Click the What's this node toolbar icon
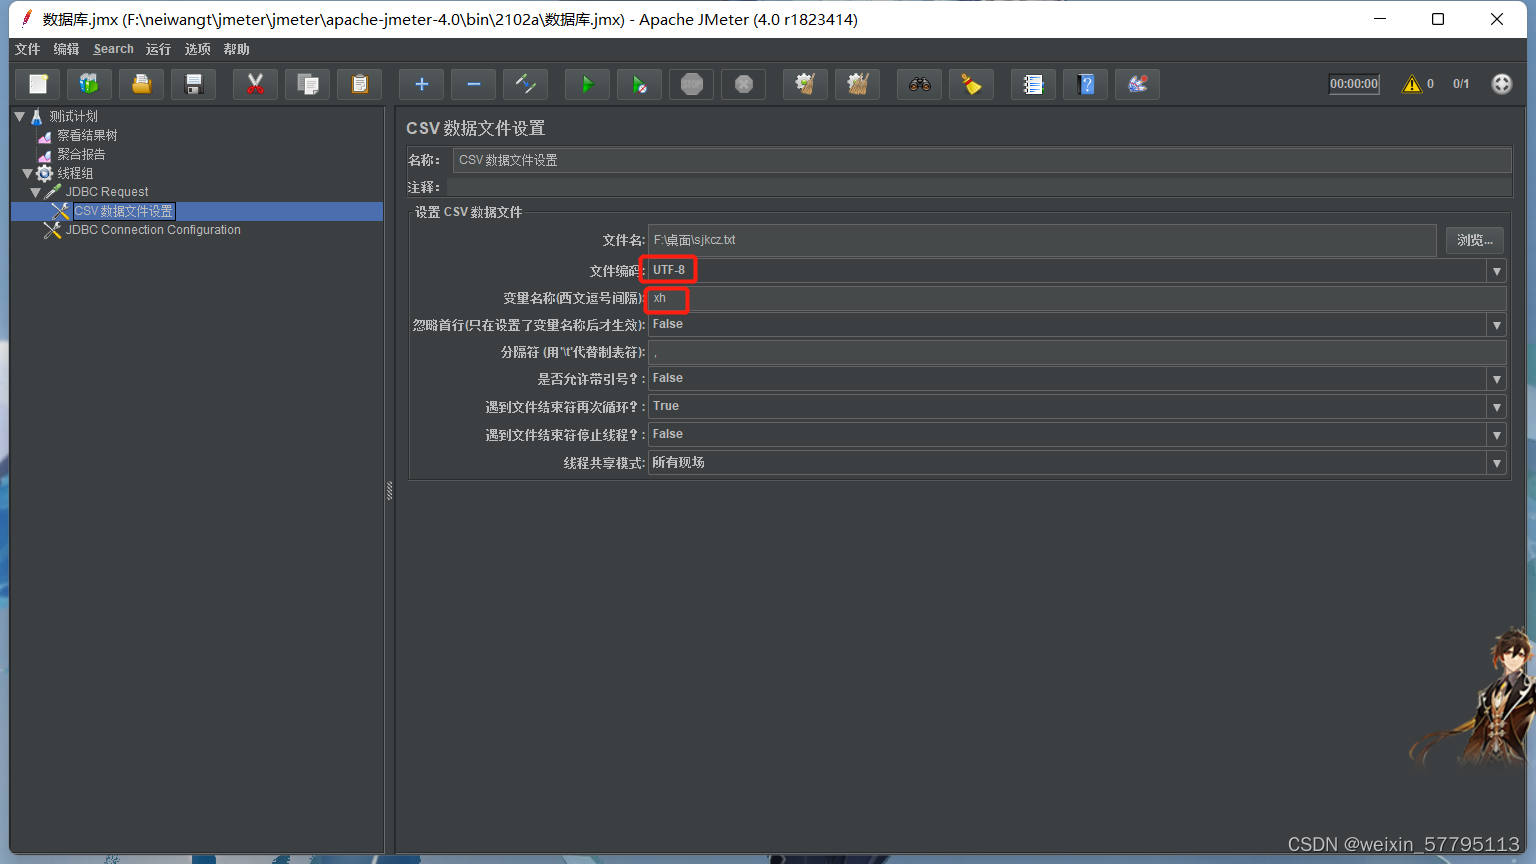1536x864 pixels. coord(1137,84)
